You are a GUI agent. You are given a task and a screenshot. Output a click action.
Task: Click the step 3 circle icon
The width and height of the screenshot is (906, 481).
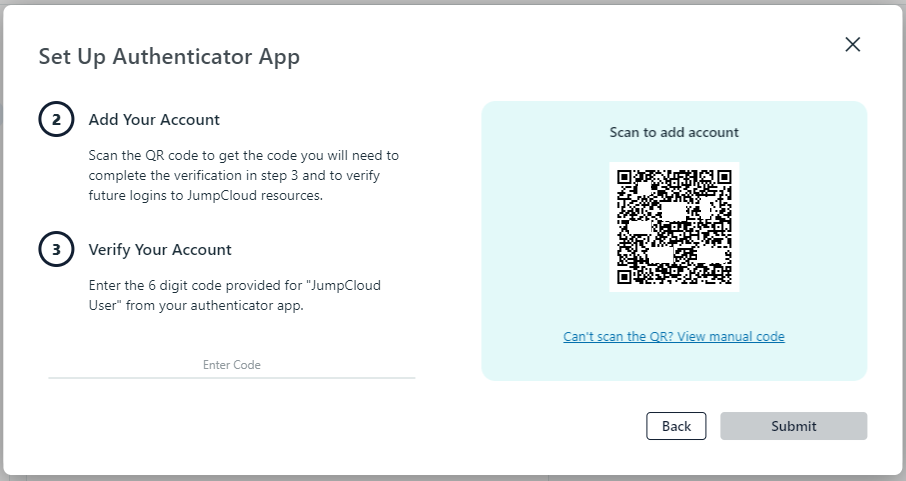[56, 250]
